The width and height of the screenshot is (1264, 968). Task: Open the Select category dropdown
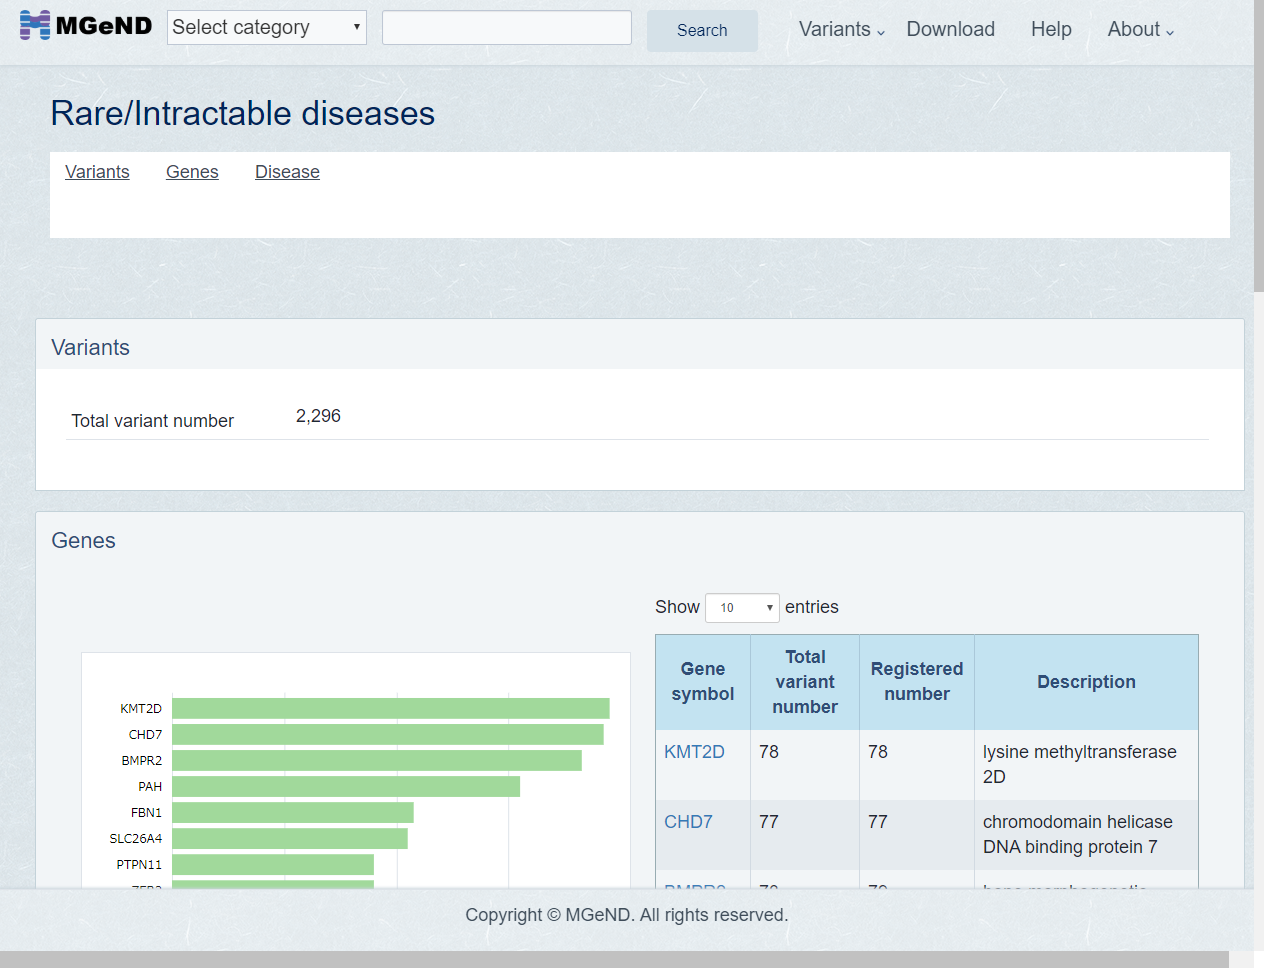tap(266, 28)
